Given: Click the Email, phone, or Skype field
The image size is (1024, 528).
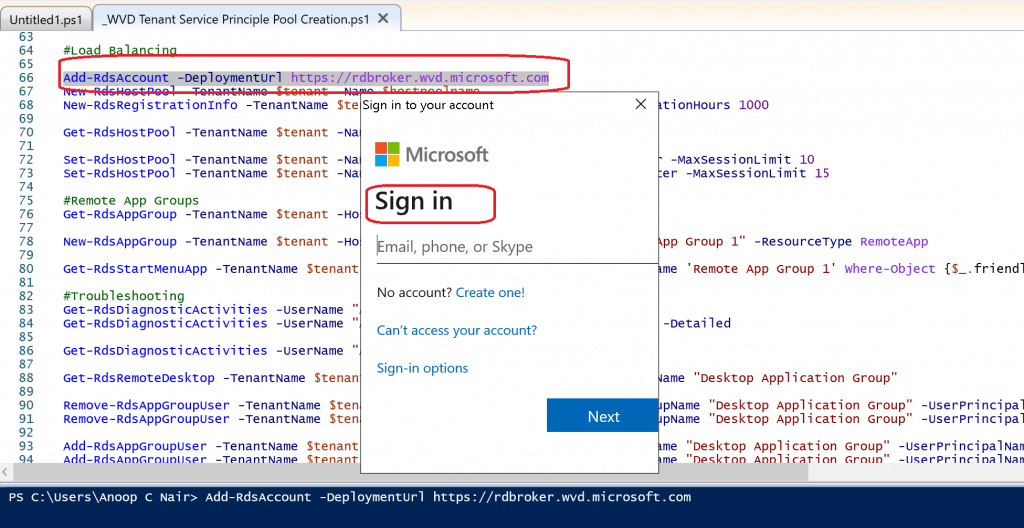Looking at the screenshot, I should point(517,247).
